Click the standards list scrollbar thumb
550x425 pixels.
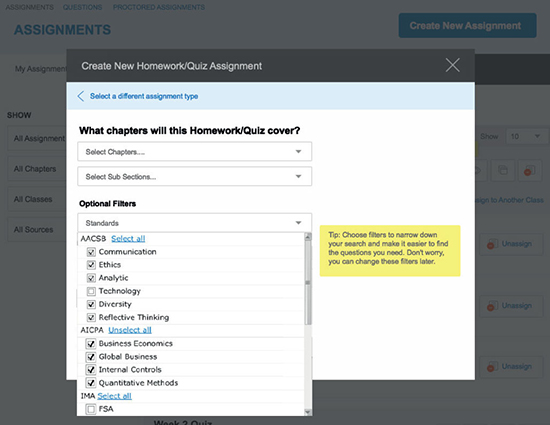point(308,283)
